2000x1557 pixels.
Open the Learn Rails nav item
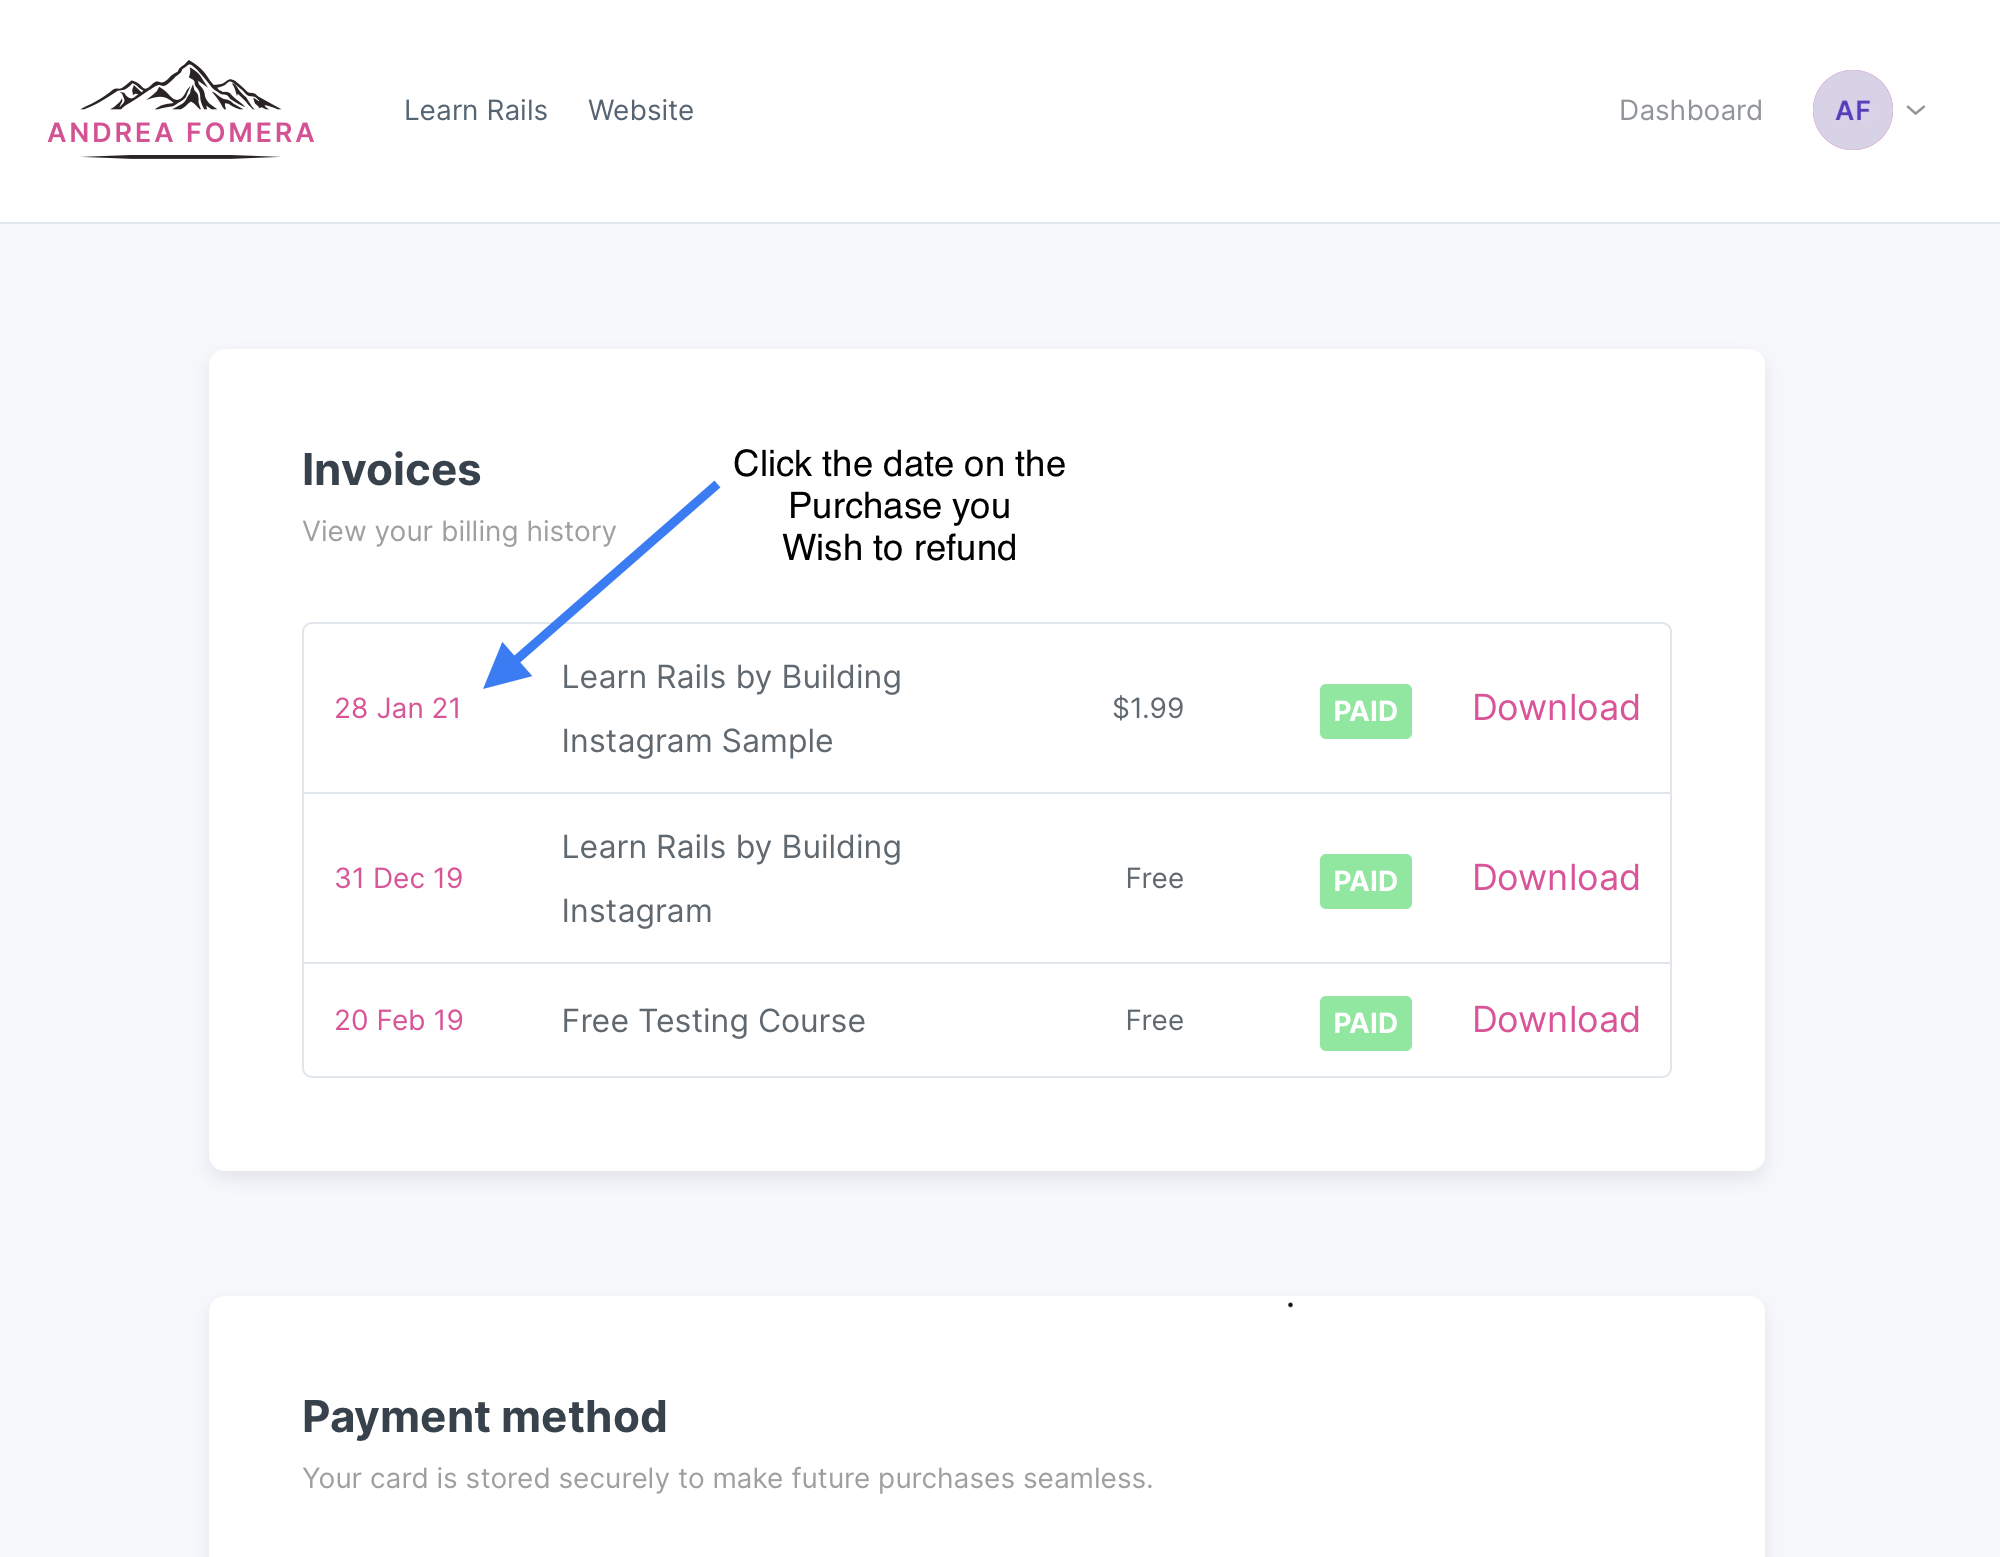coord(475,110)
